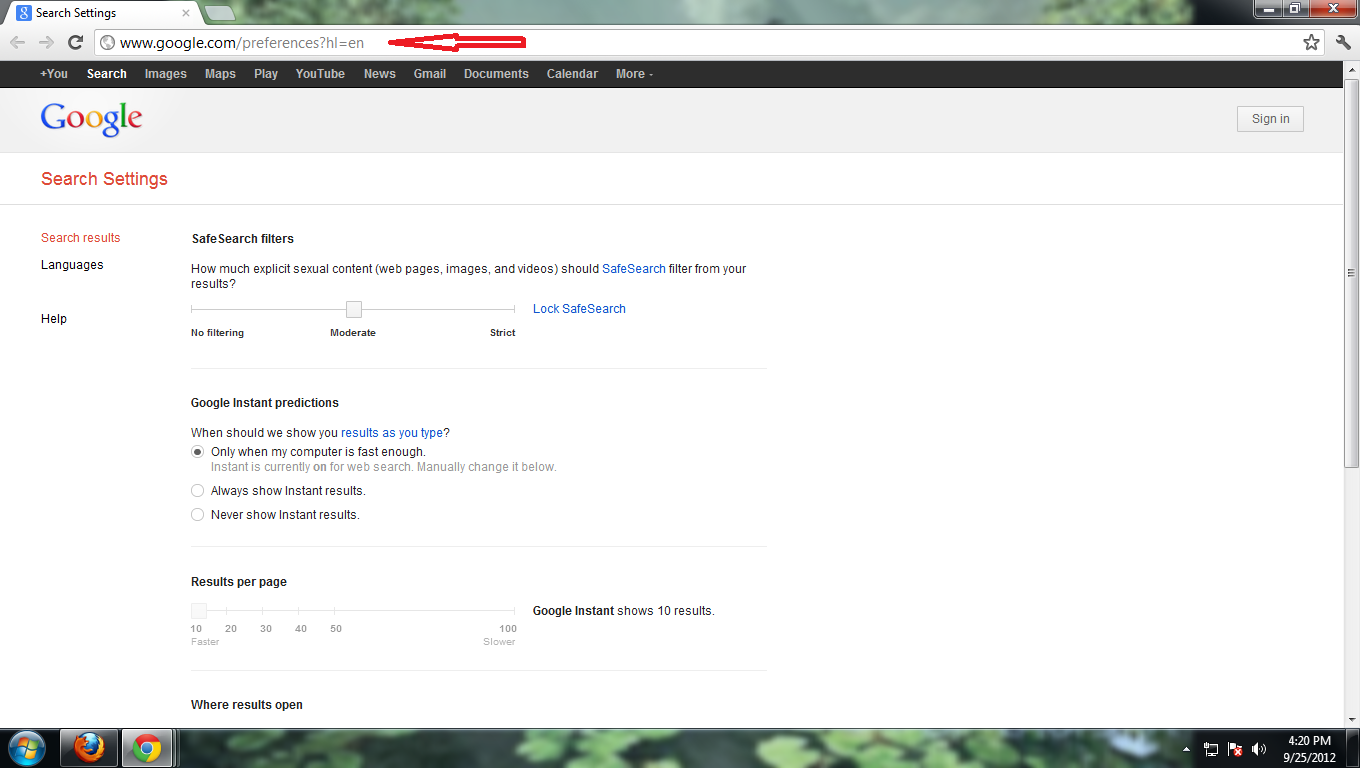Open new tab button
Viewport: 1360px width, 768px height.
[x=219, y=13]
